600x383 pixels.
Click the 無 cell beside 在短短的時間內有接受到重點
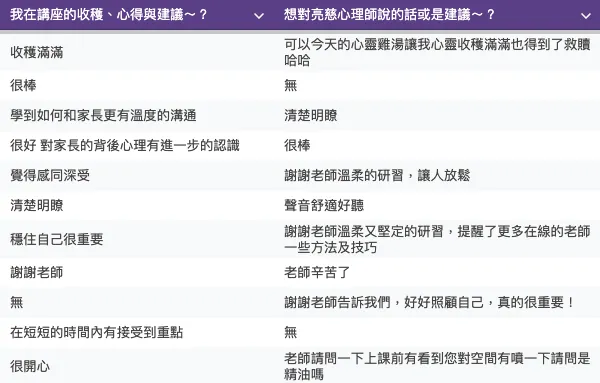437,332
